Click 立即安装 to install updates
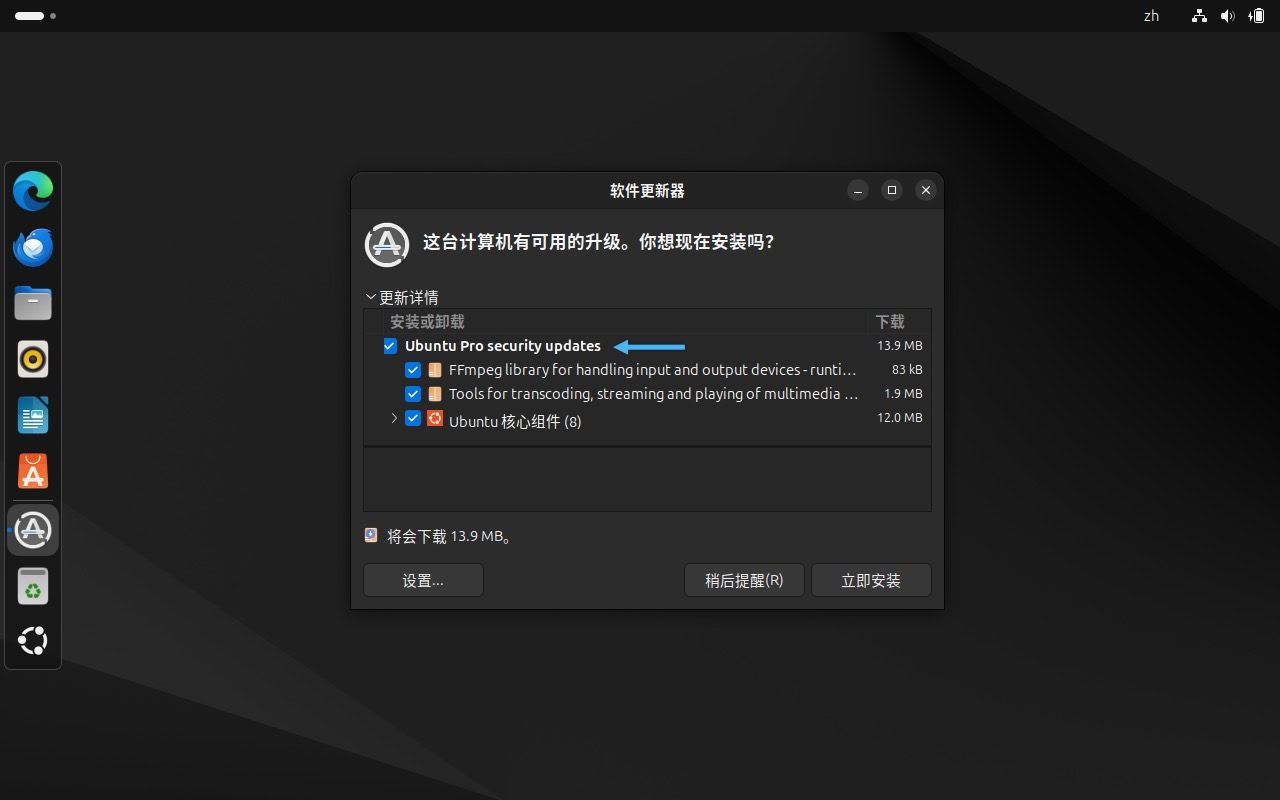The image size is (1280, 800). [871, 580]
